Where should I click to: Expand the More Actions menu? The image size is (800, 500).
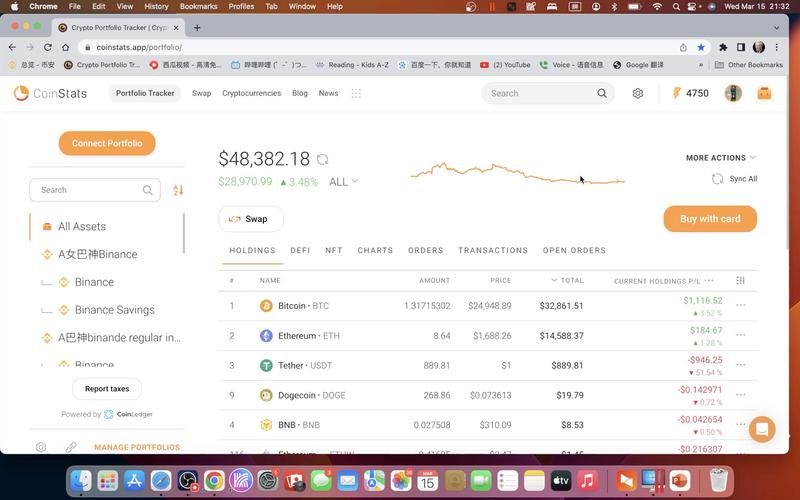click(720, 158)
